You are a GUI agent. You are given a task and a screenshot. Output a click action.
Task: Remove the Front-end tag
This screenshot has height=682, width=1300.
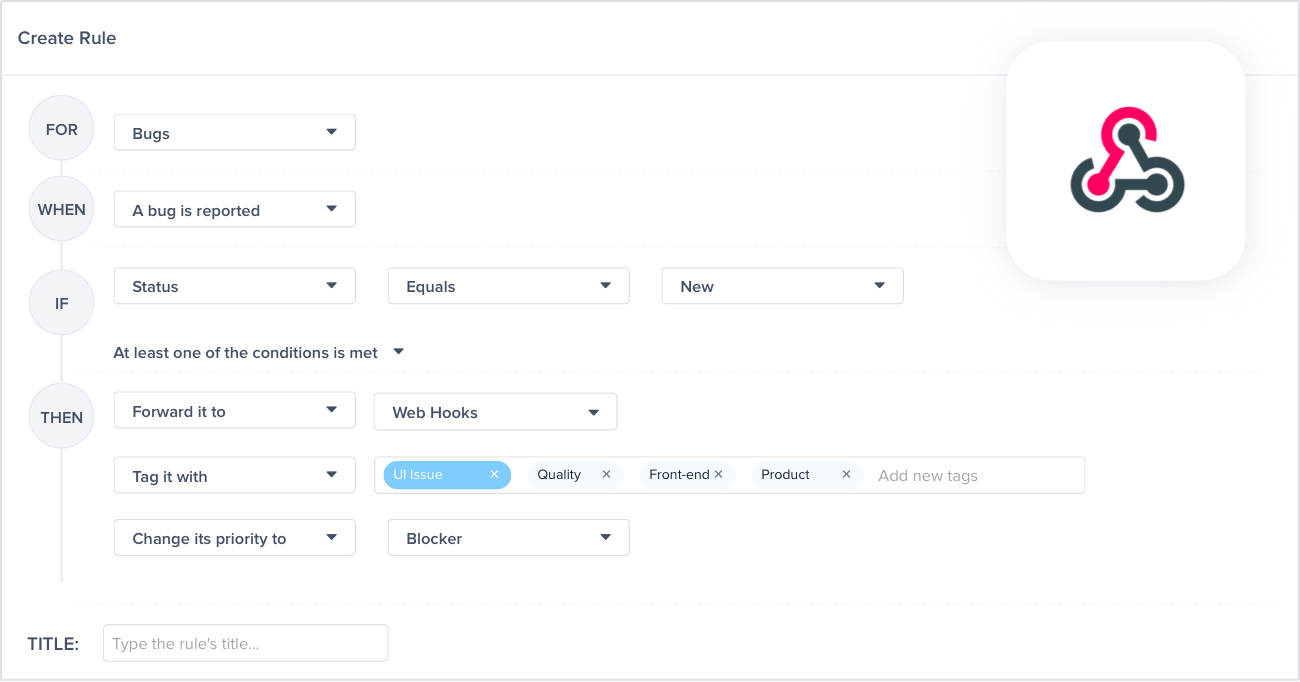717,474
